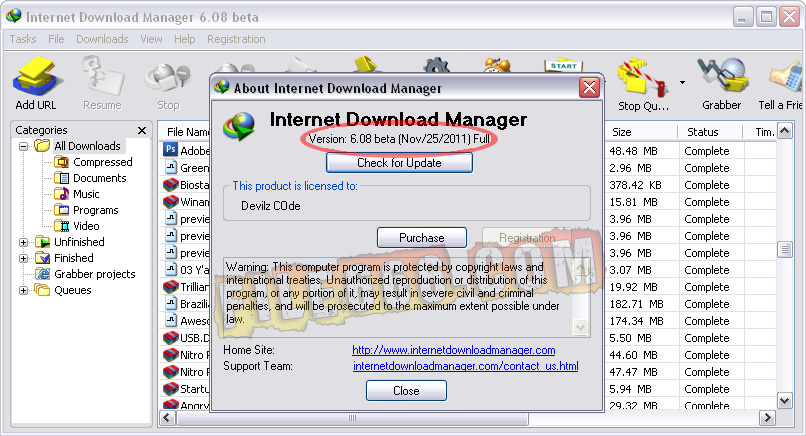
Task: Click the Add URL toolbar icon
Action: (36, 77)
